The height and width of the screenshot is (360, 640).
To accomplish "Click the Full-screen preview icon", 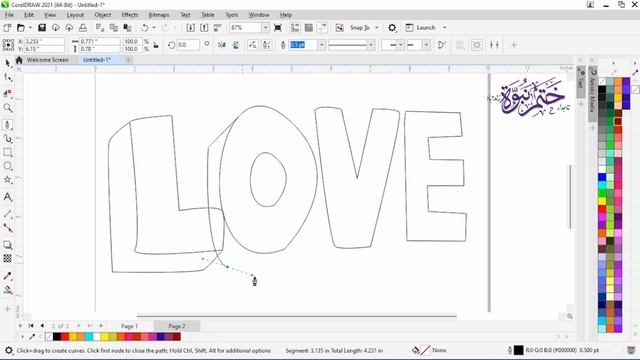I will pos(278,28).
